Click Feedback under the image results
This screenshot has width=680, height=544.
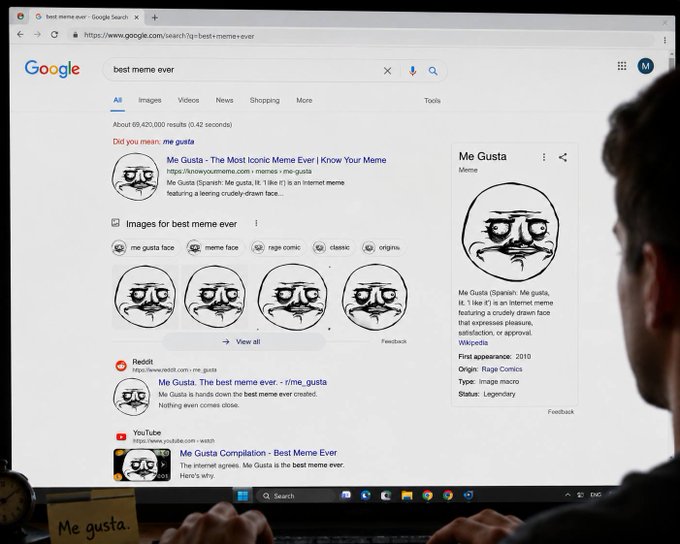(394, 341)
